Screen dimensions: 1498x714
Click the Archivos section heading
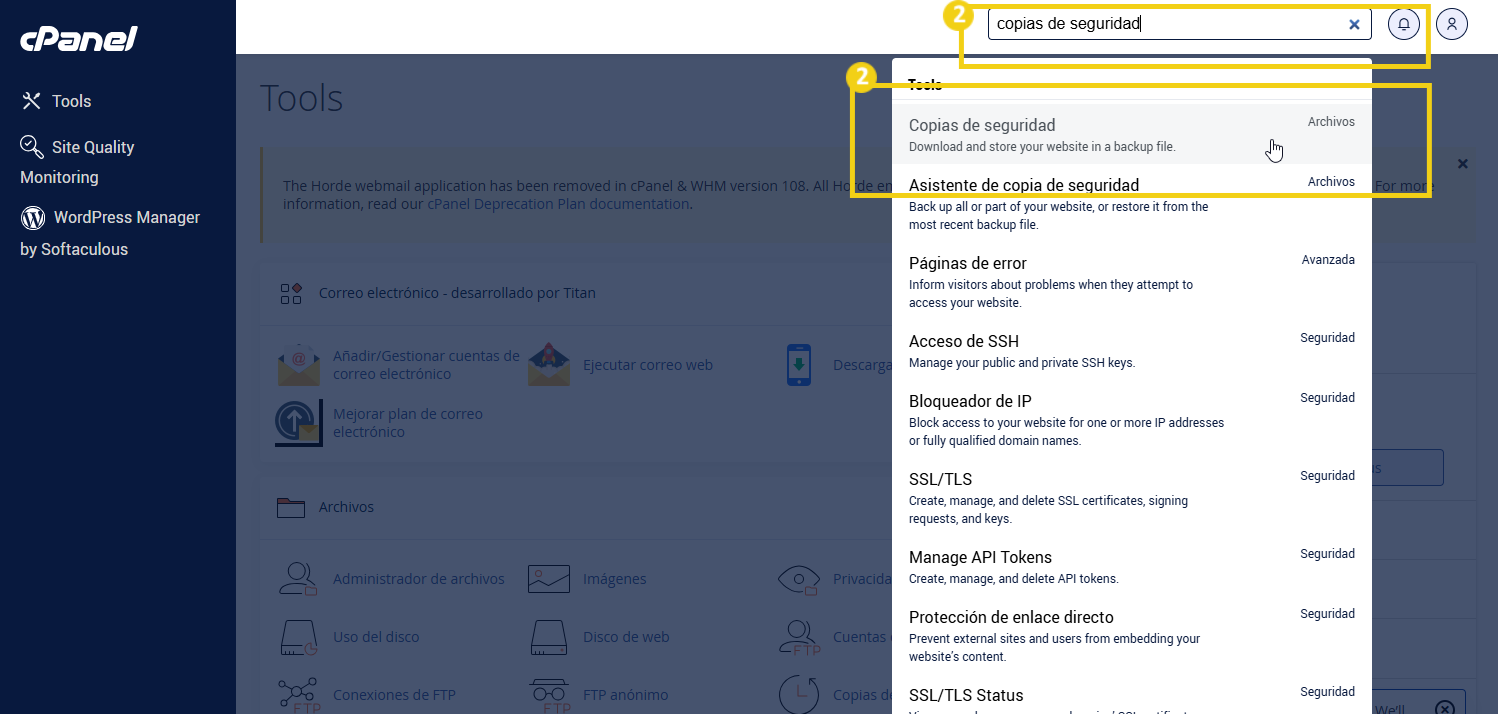point(346,507)
